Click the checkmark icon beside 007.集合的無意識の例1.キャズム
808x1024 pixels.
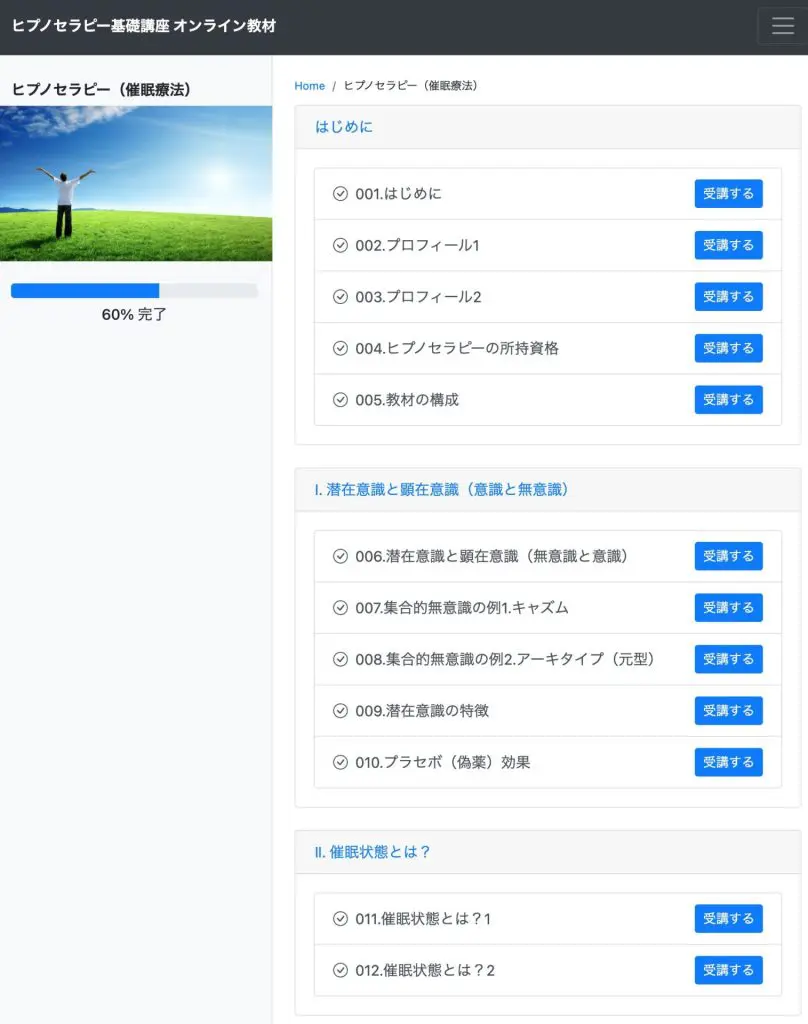pyautogui.click(x=340, y=608)
